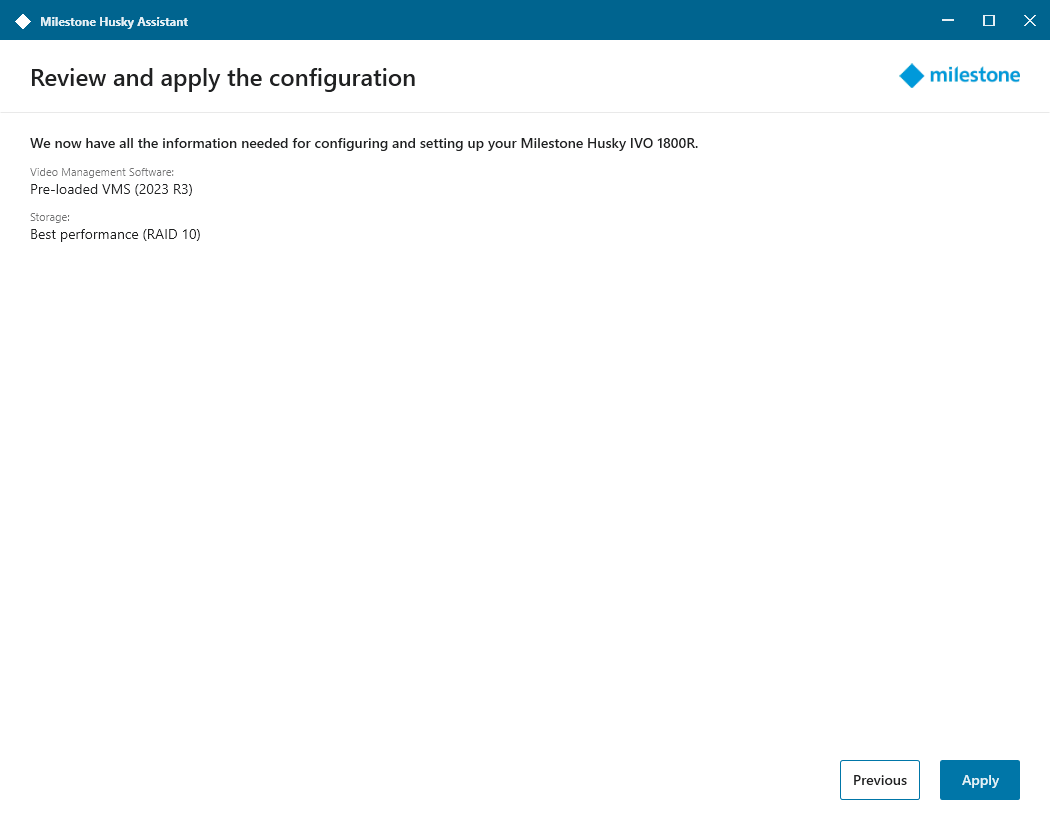Click the 'Review and apply the configuration' heading
The image size is (1050, 830).
(223, 78)
